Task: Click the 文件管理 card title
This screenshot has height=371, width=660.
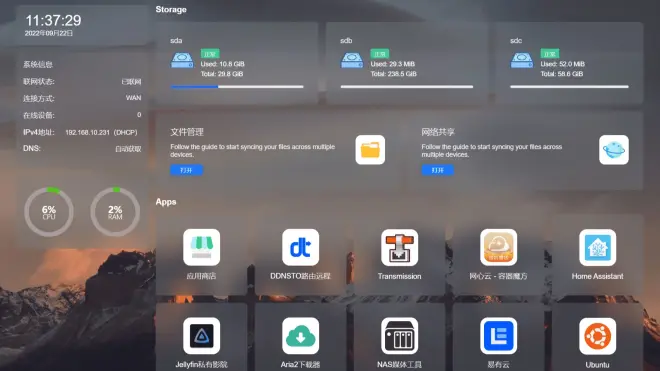Action: coord(187,132)
